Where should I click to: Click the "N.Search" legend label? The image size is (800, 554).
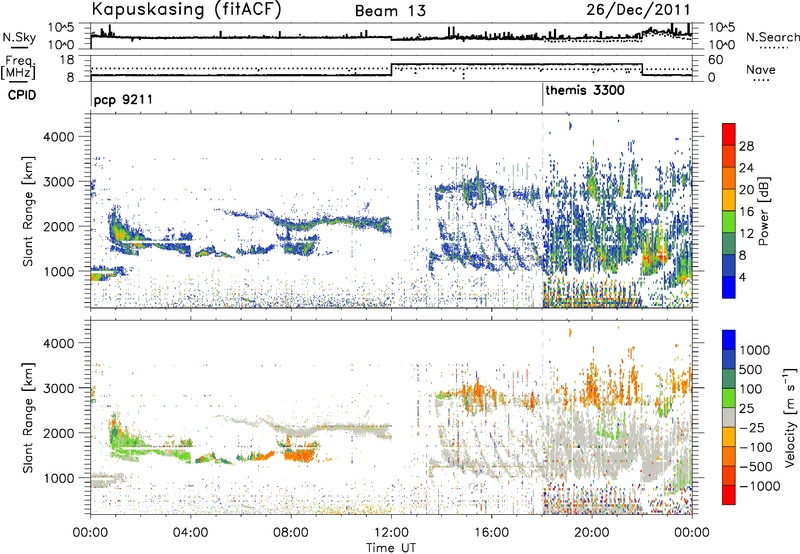772,37
